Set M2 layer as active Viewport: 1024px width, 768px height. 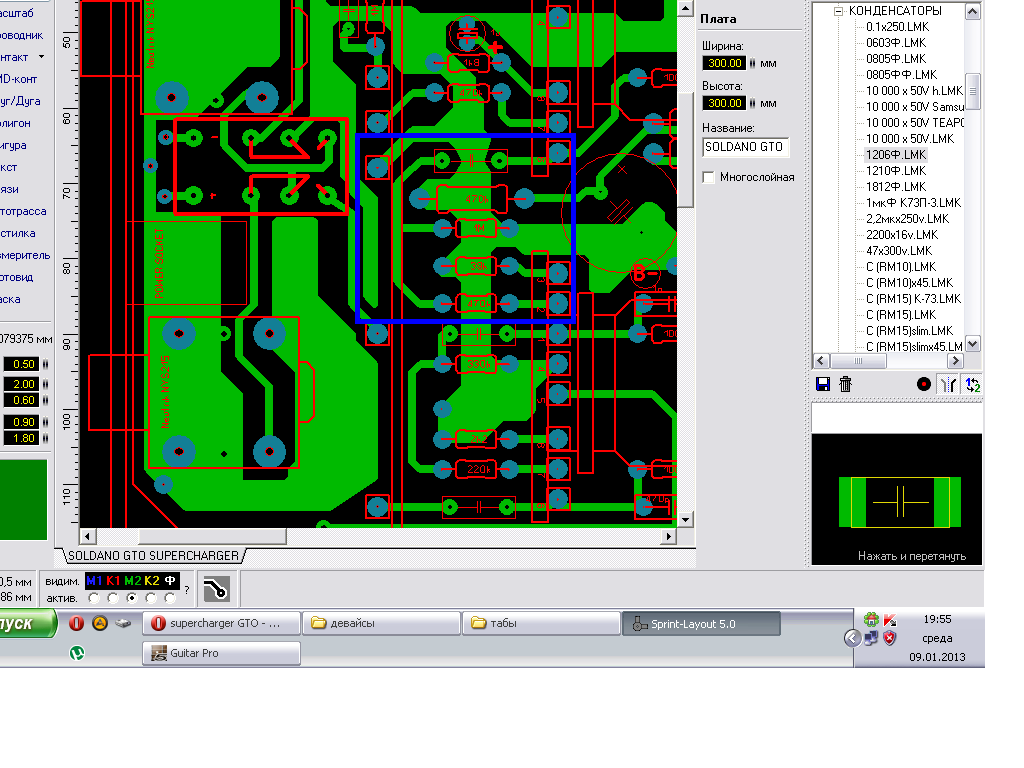(132, 598)
